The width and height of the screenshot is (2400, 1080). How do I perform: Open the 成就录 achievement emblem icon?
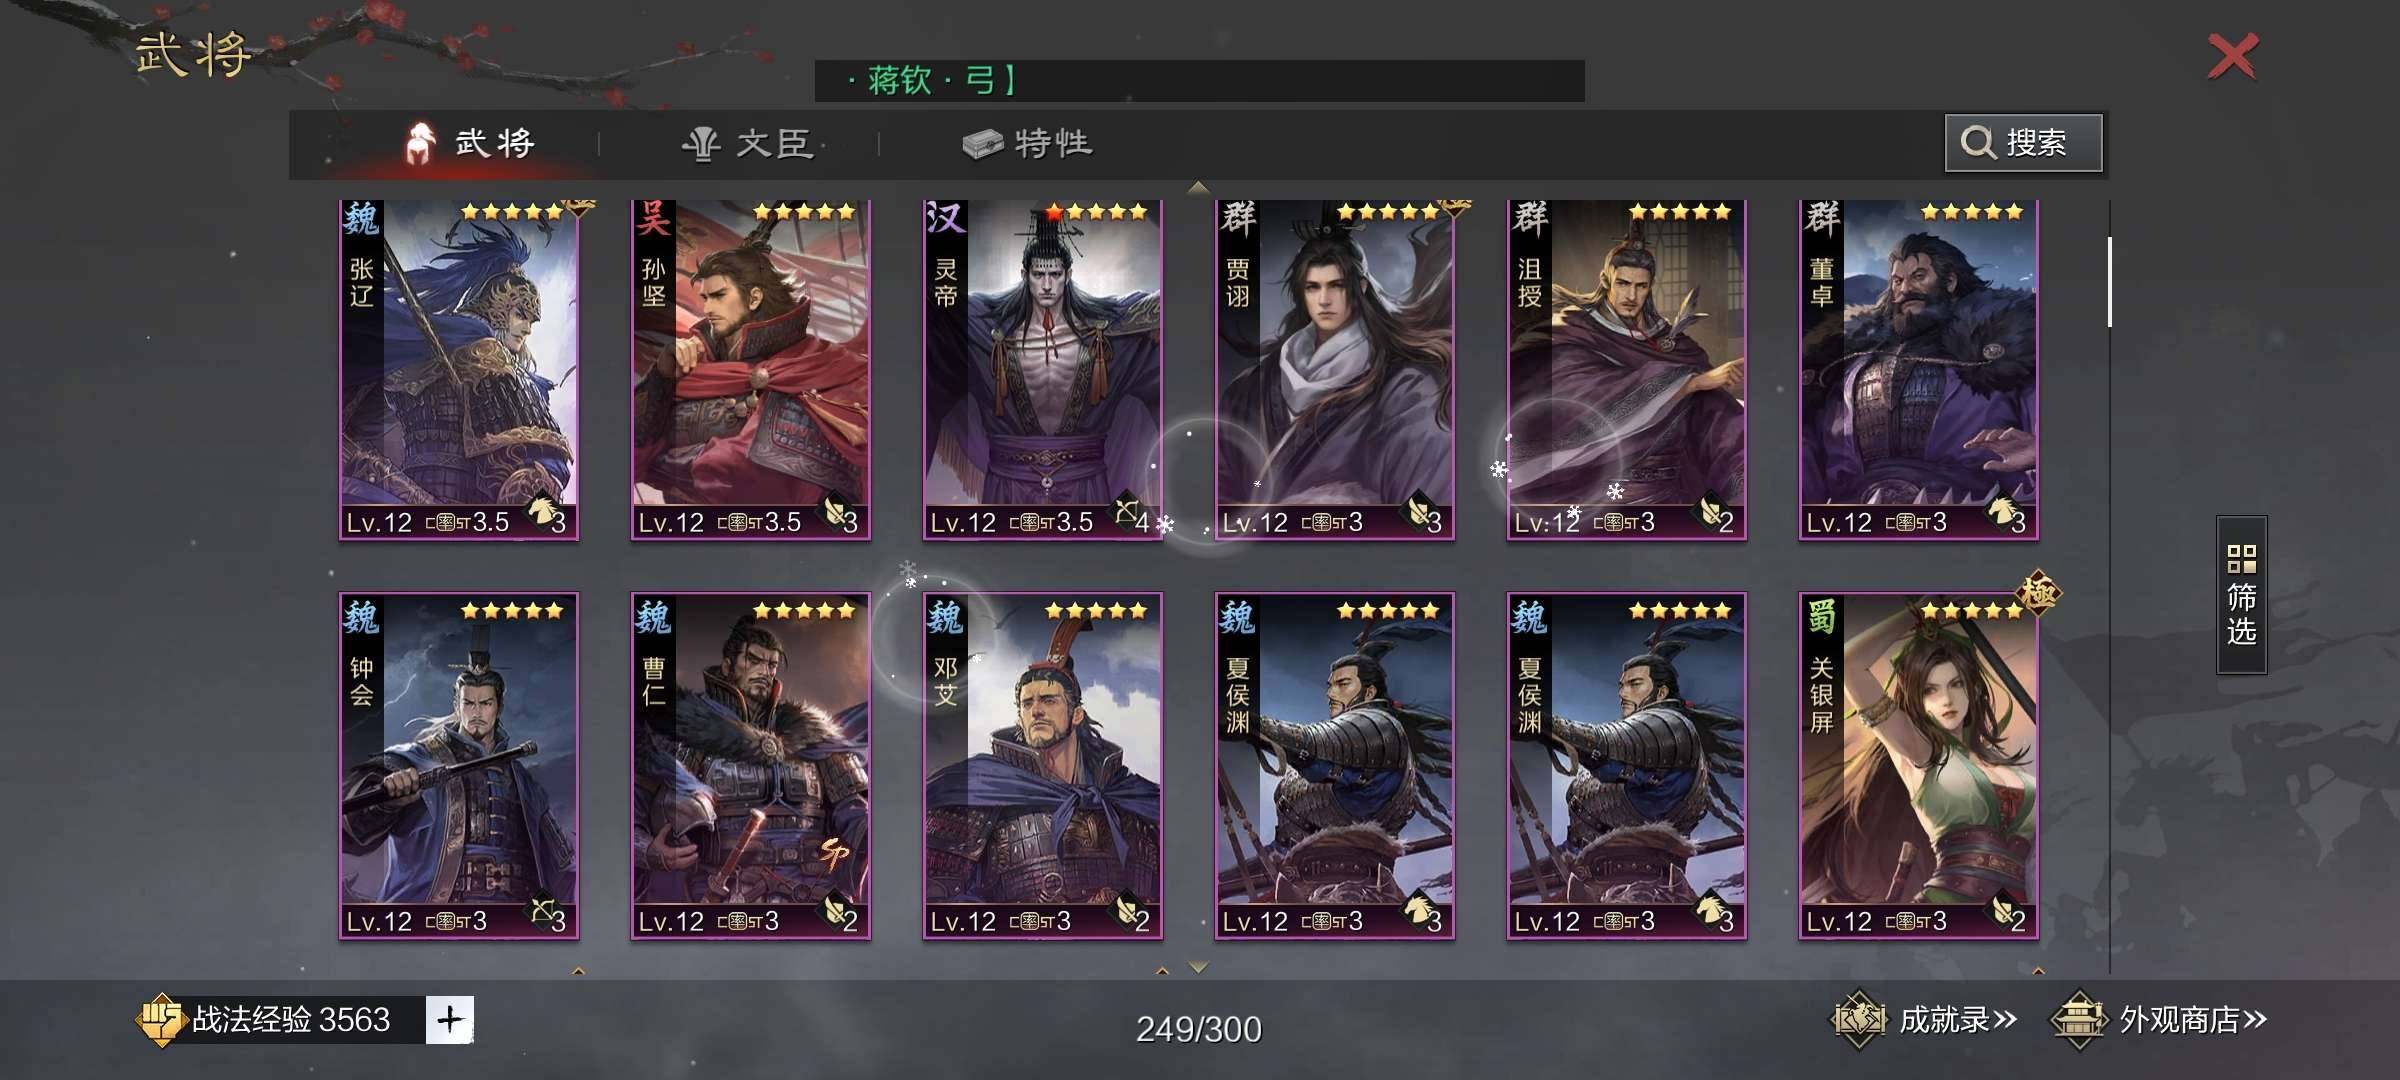[x=1857, y=1020]
